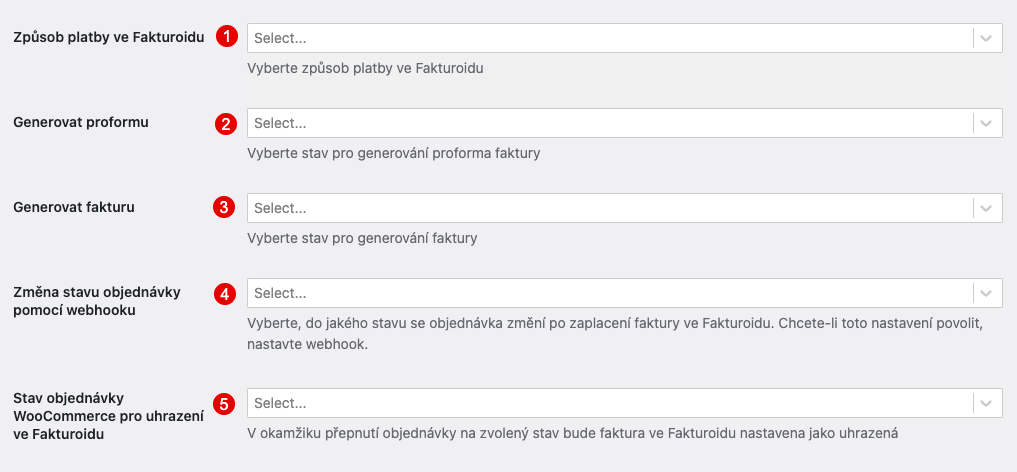Screen dimensions: 1017x472
Task: Click the red number 5 marker
Action: (x=224, y=404)
